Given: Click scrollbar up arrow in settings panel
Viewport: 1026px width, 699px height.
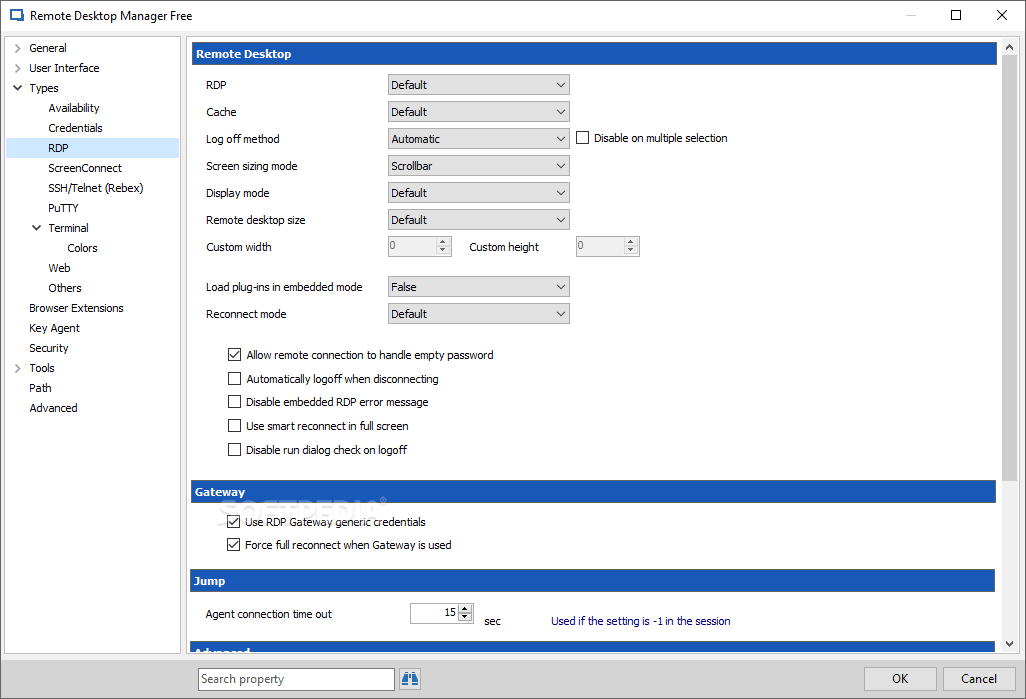Looking at the screenshot, I should 1009,47.
